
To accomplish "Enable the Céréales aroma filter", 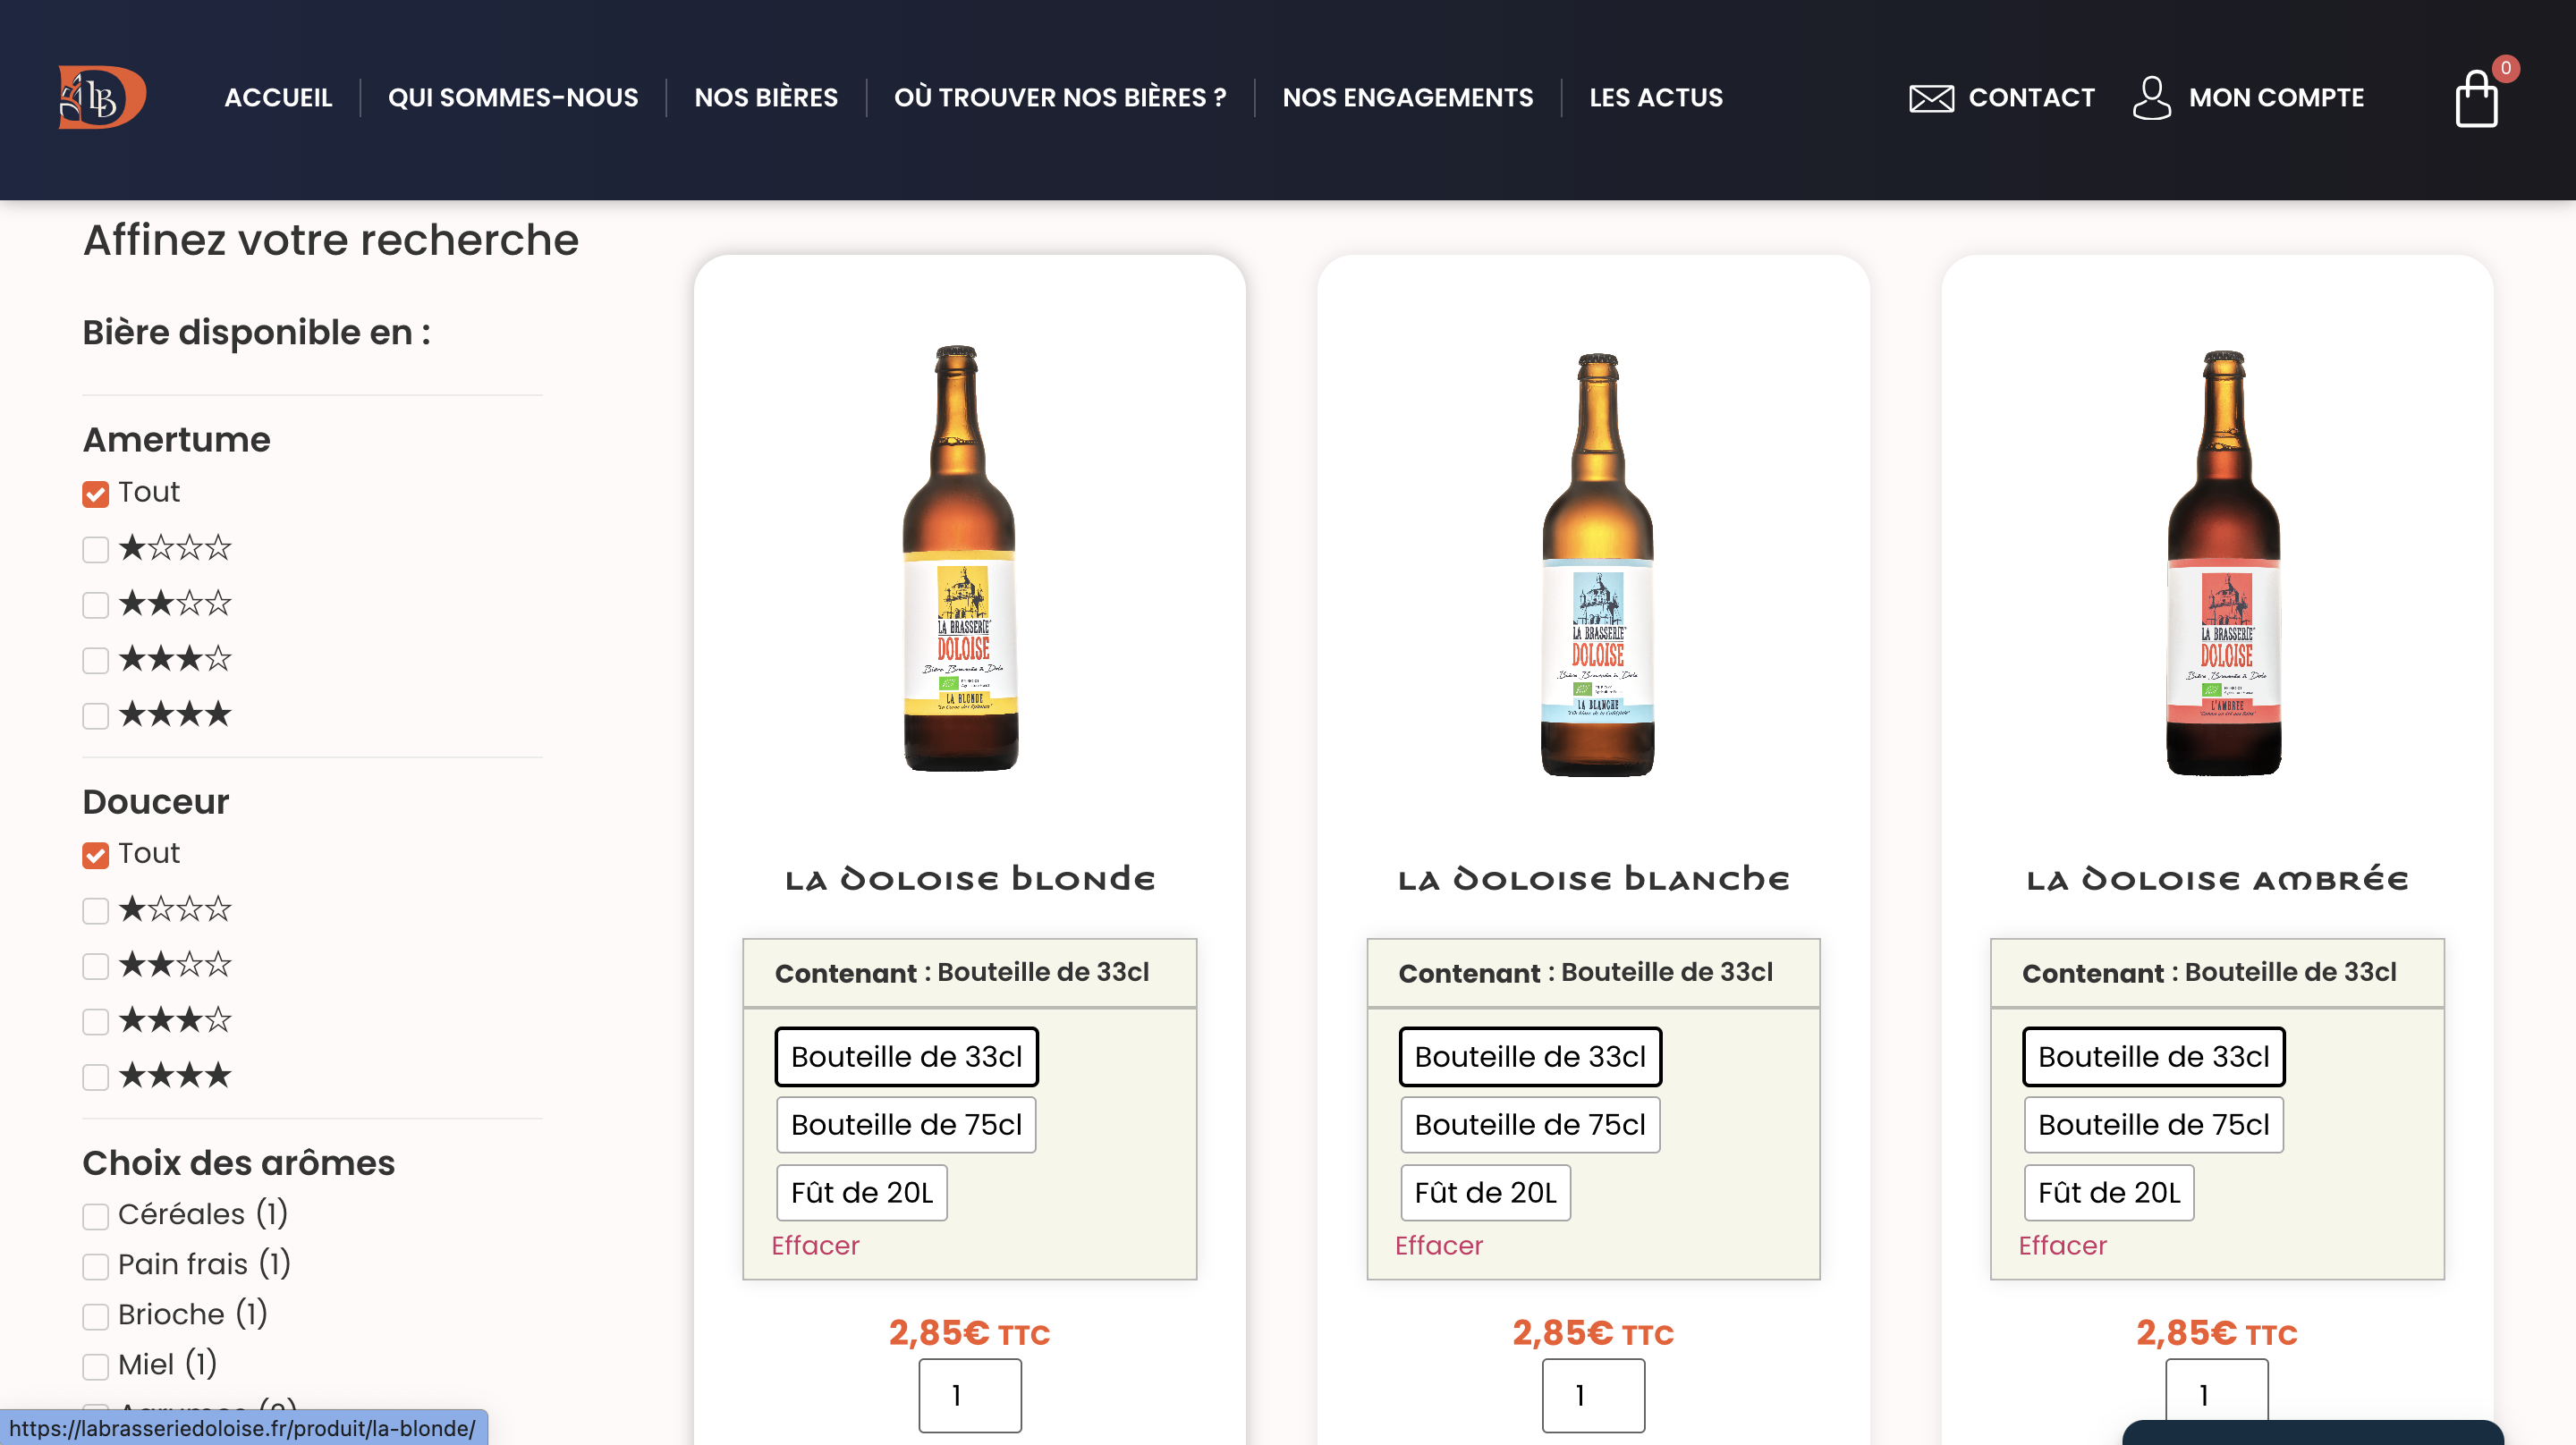I will (96, 1216).
